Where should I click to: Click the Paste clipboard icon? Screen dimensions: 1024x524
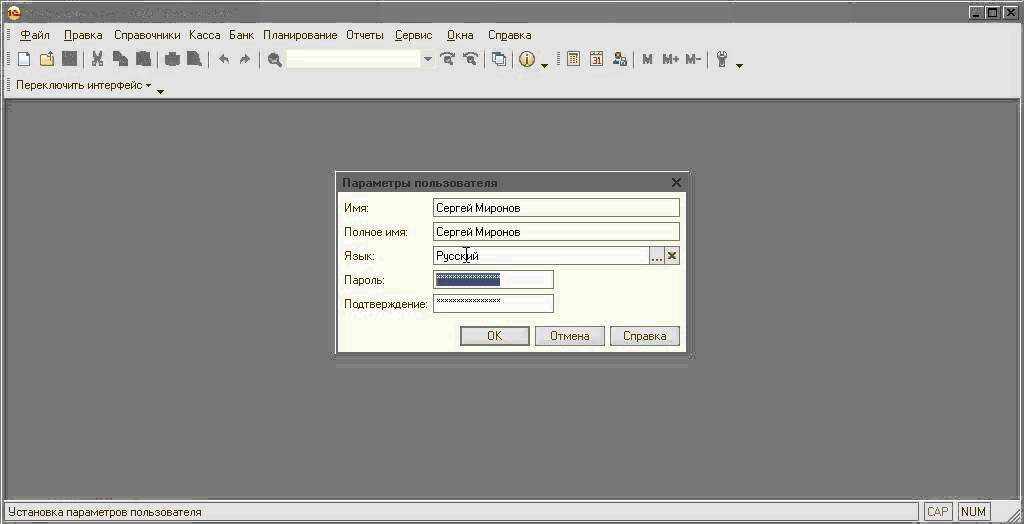pos(143,59)
